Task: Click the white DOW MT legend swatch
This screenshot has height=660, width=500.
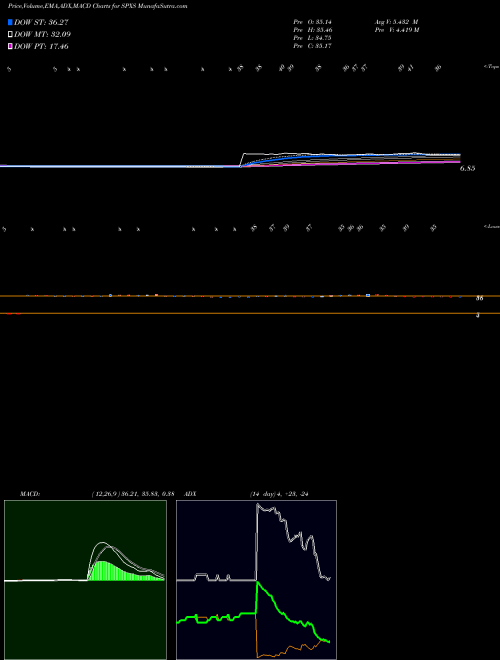Action: coord(10,35)
